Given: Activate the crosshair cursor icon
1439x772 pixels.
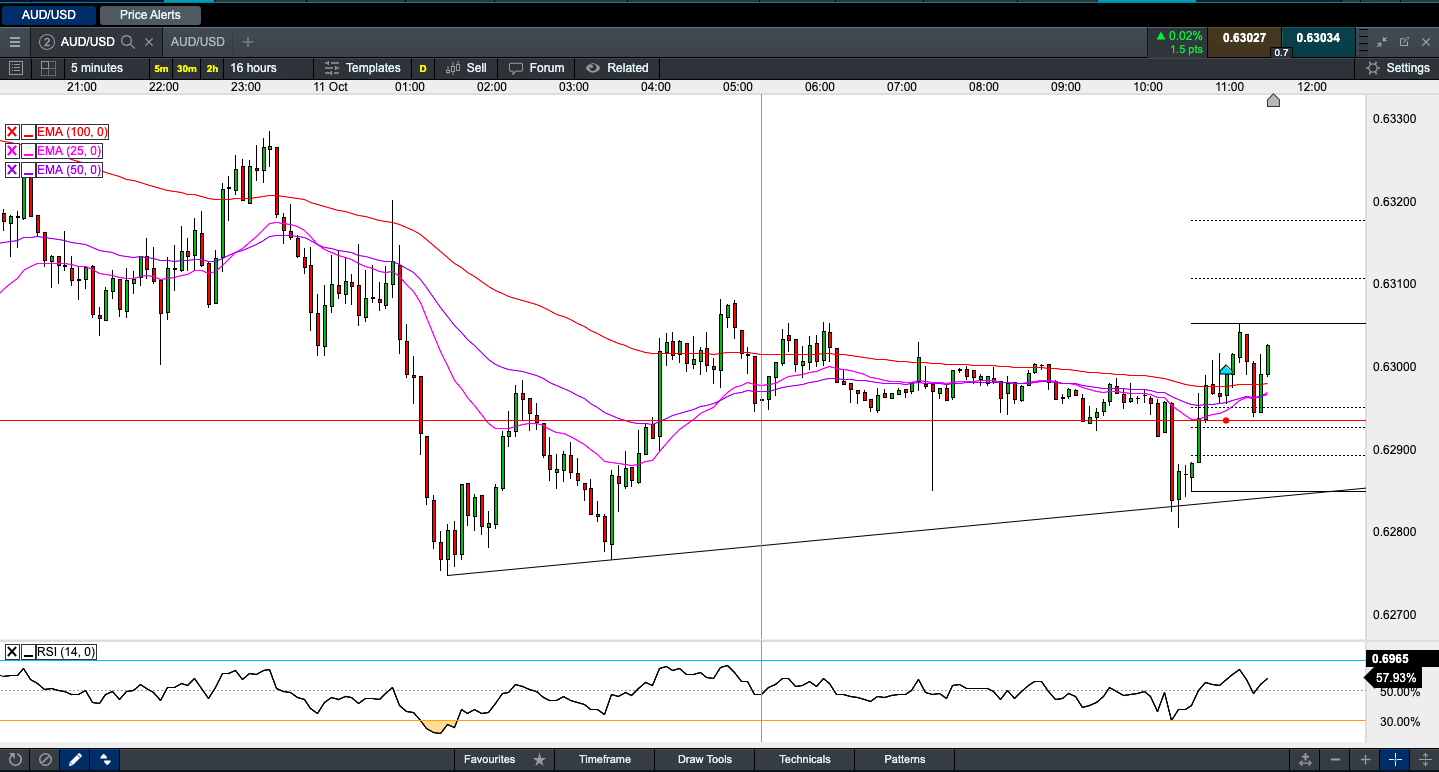Looking at the screenshot, I should point(1396,759).
